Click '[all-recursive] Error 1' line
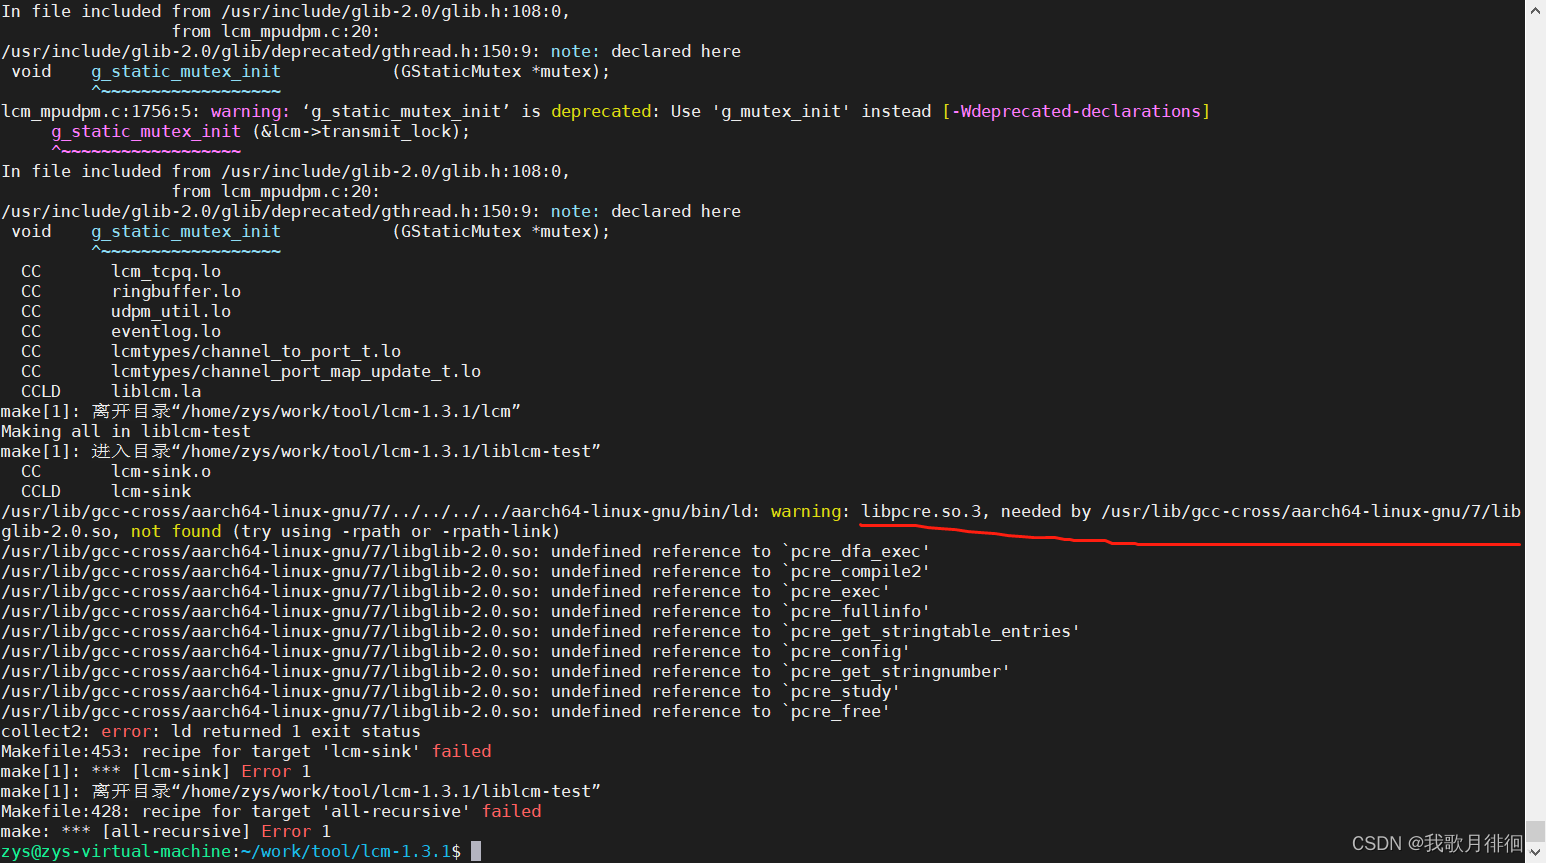Screen dimensions: 1546x863 (166, 831)
